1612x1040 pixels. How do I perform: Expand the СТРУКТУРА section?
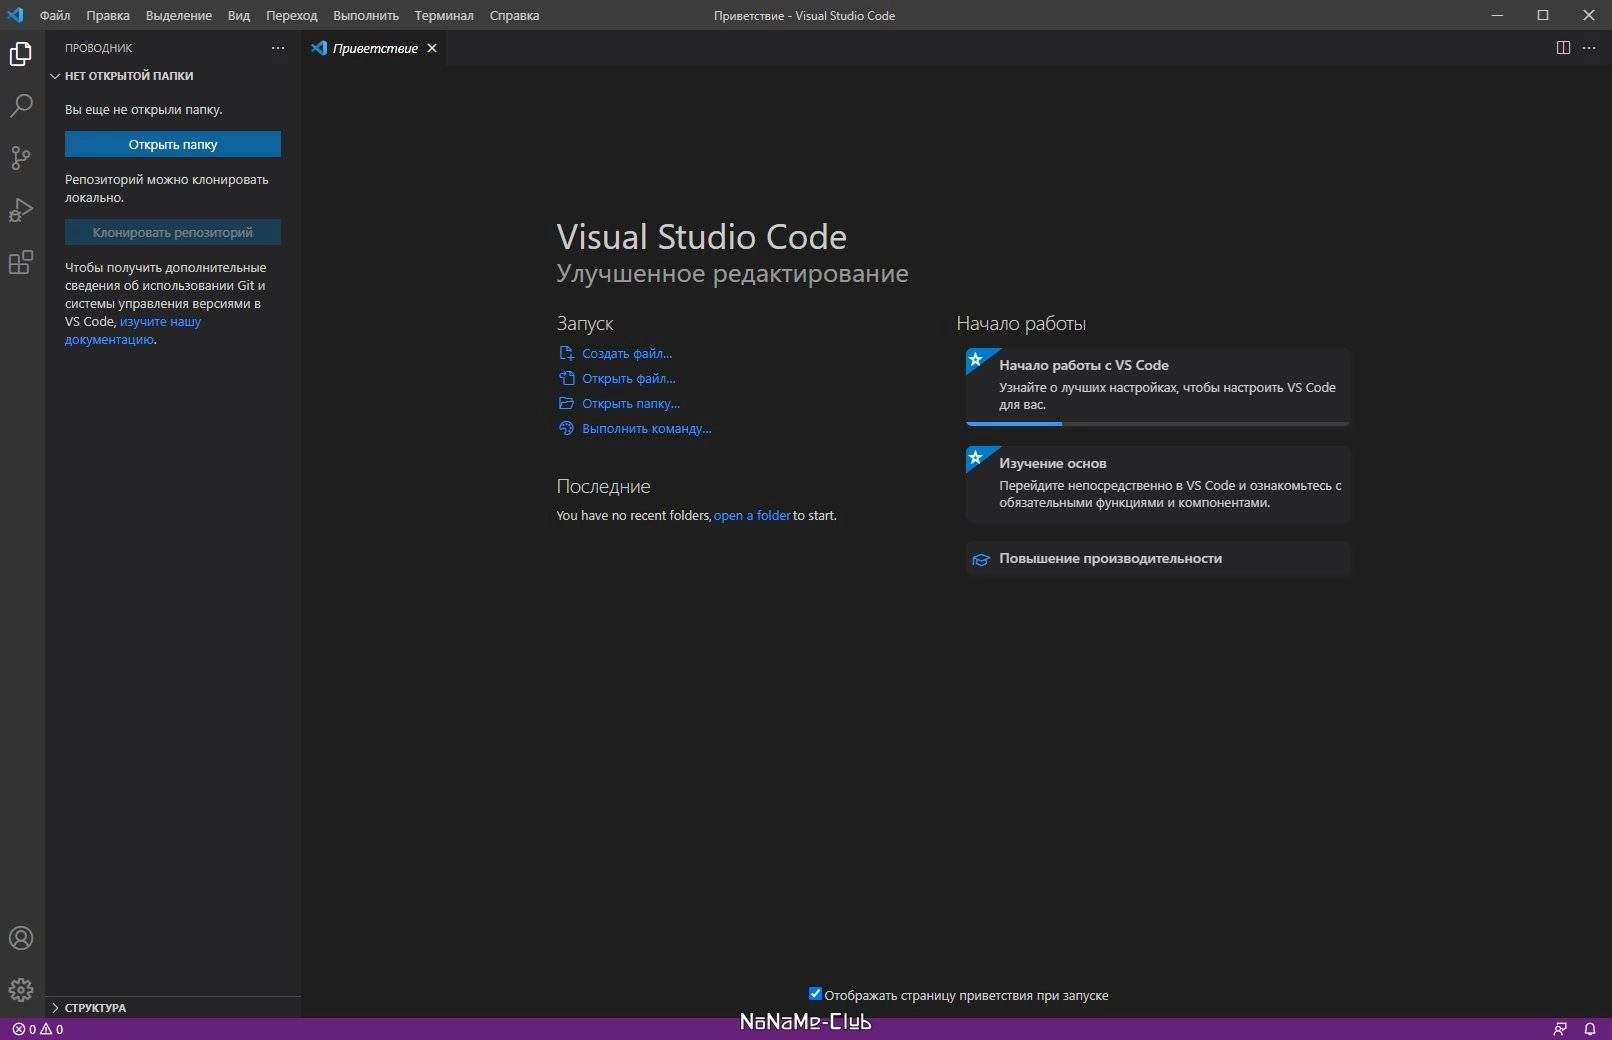point(173,1008)
